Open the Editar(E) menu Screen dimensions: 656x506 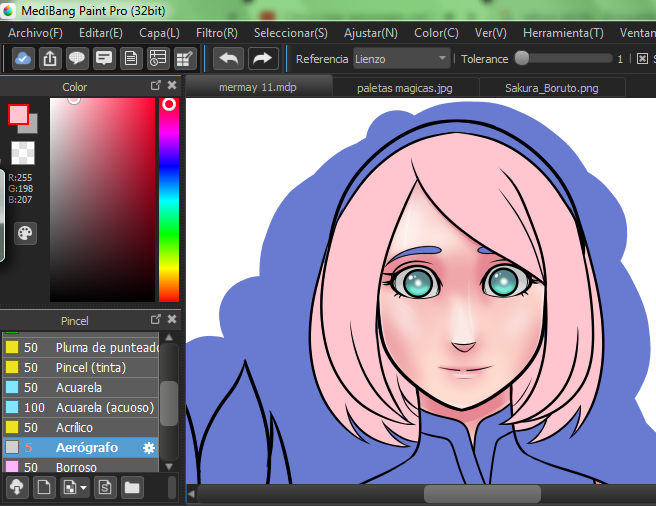[x=101, y=33]
